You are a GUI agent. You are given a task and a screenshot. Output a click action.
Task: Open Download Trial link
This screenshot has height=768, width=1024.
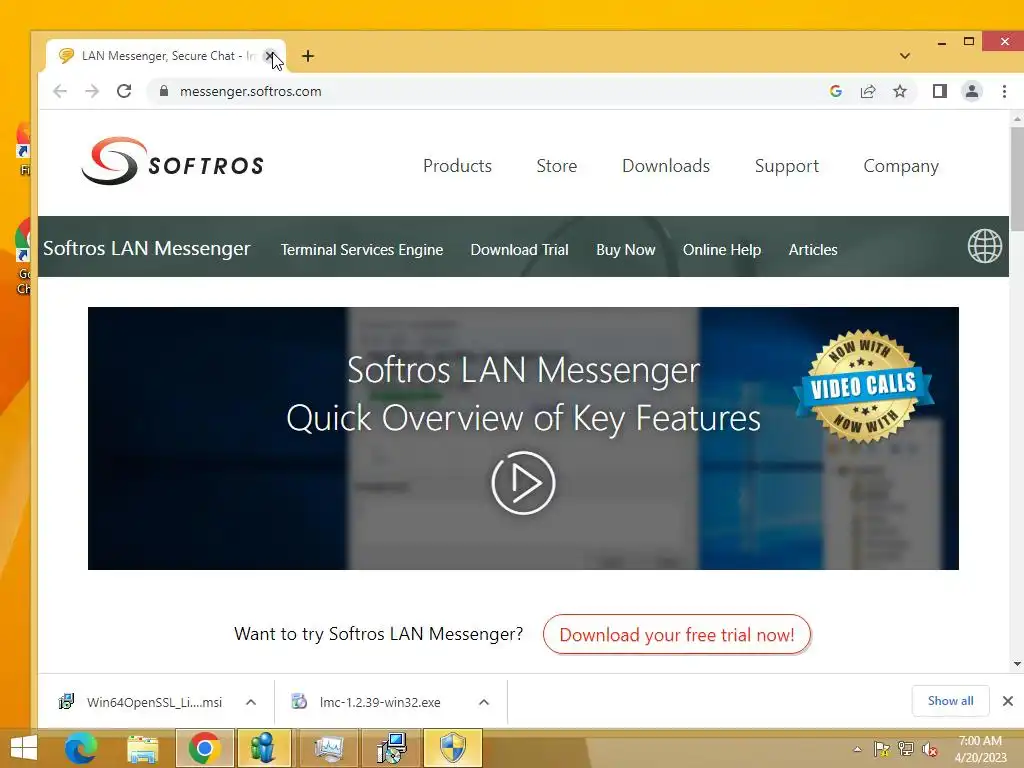[519, 249]
